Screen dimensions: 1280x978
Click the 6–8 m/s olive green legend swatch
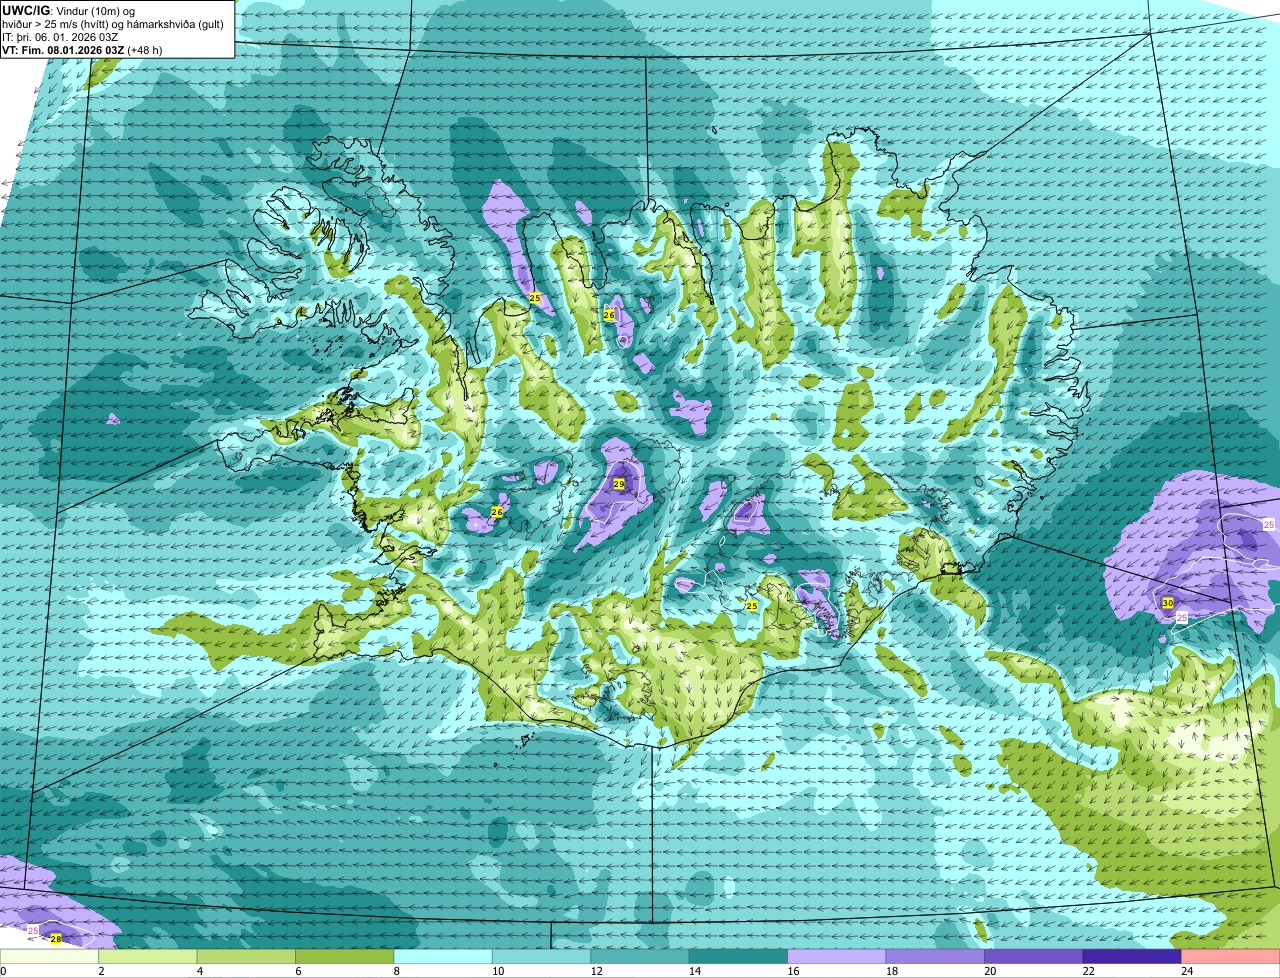coord(345,957)
